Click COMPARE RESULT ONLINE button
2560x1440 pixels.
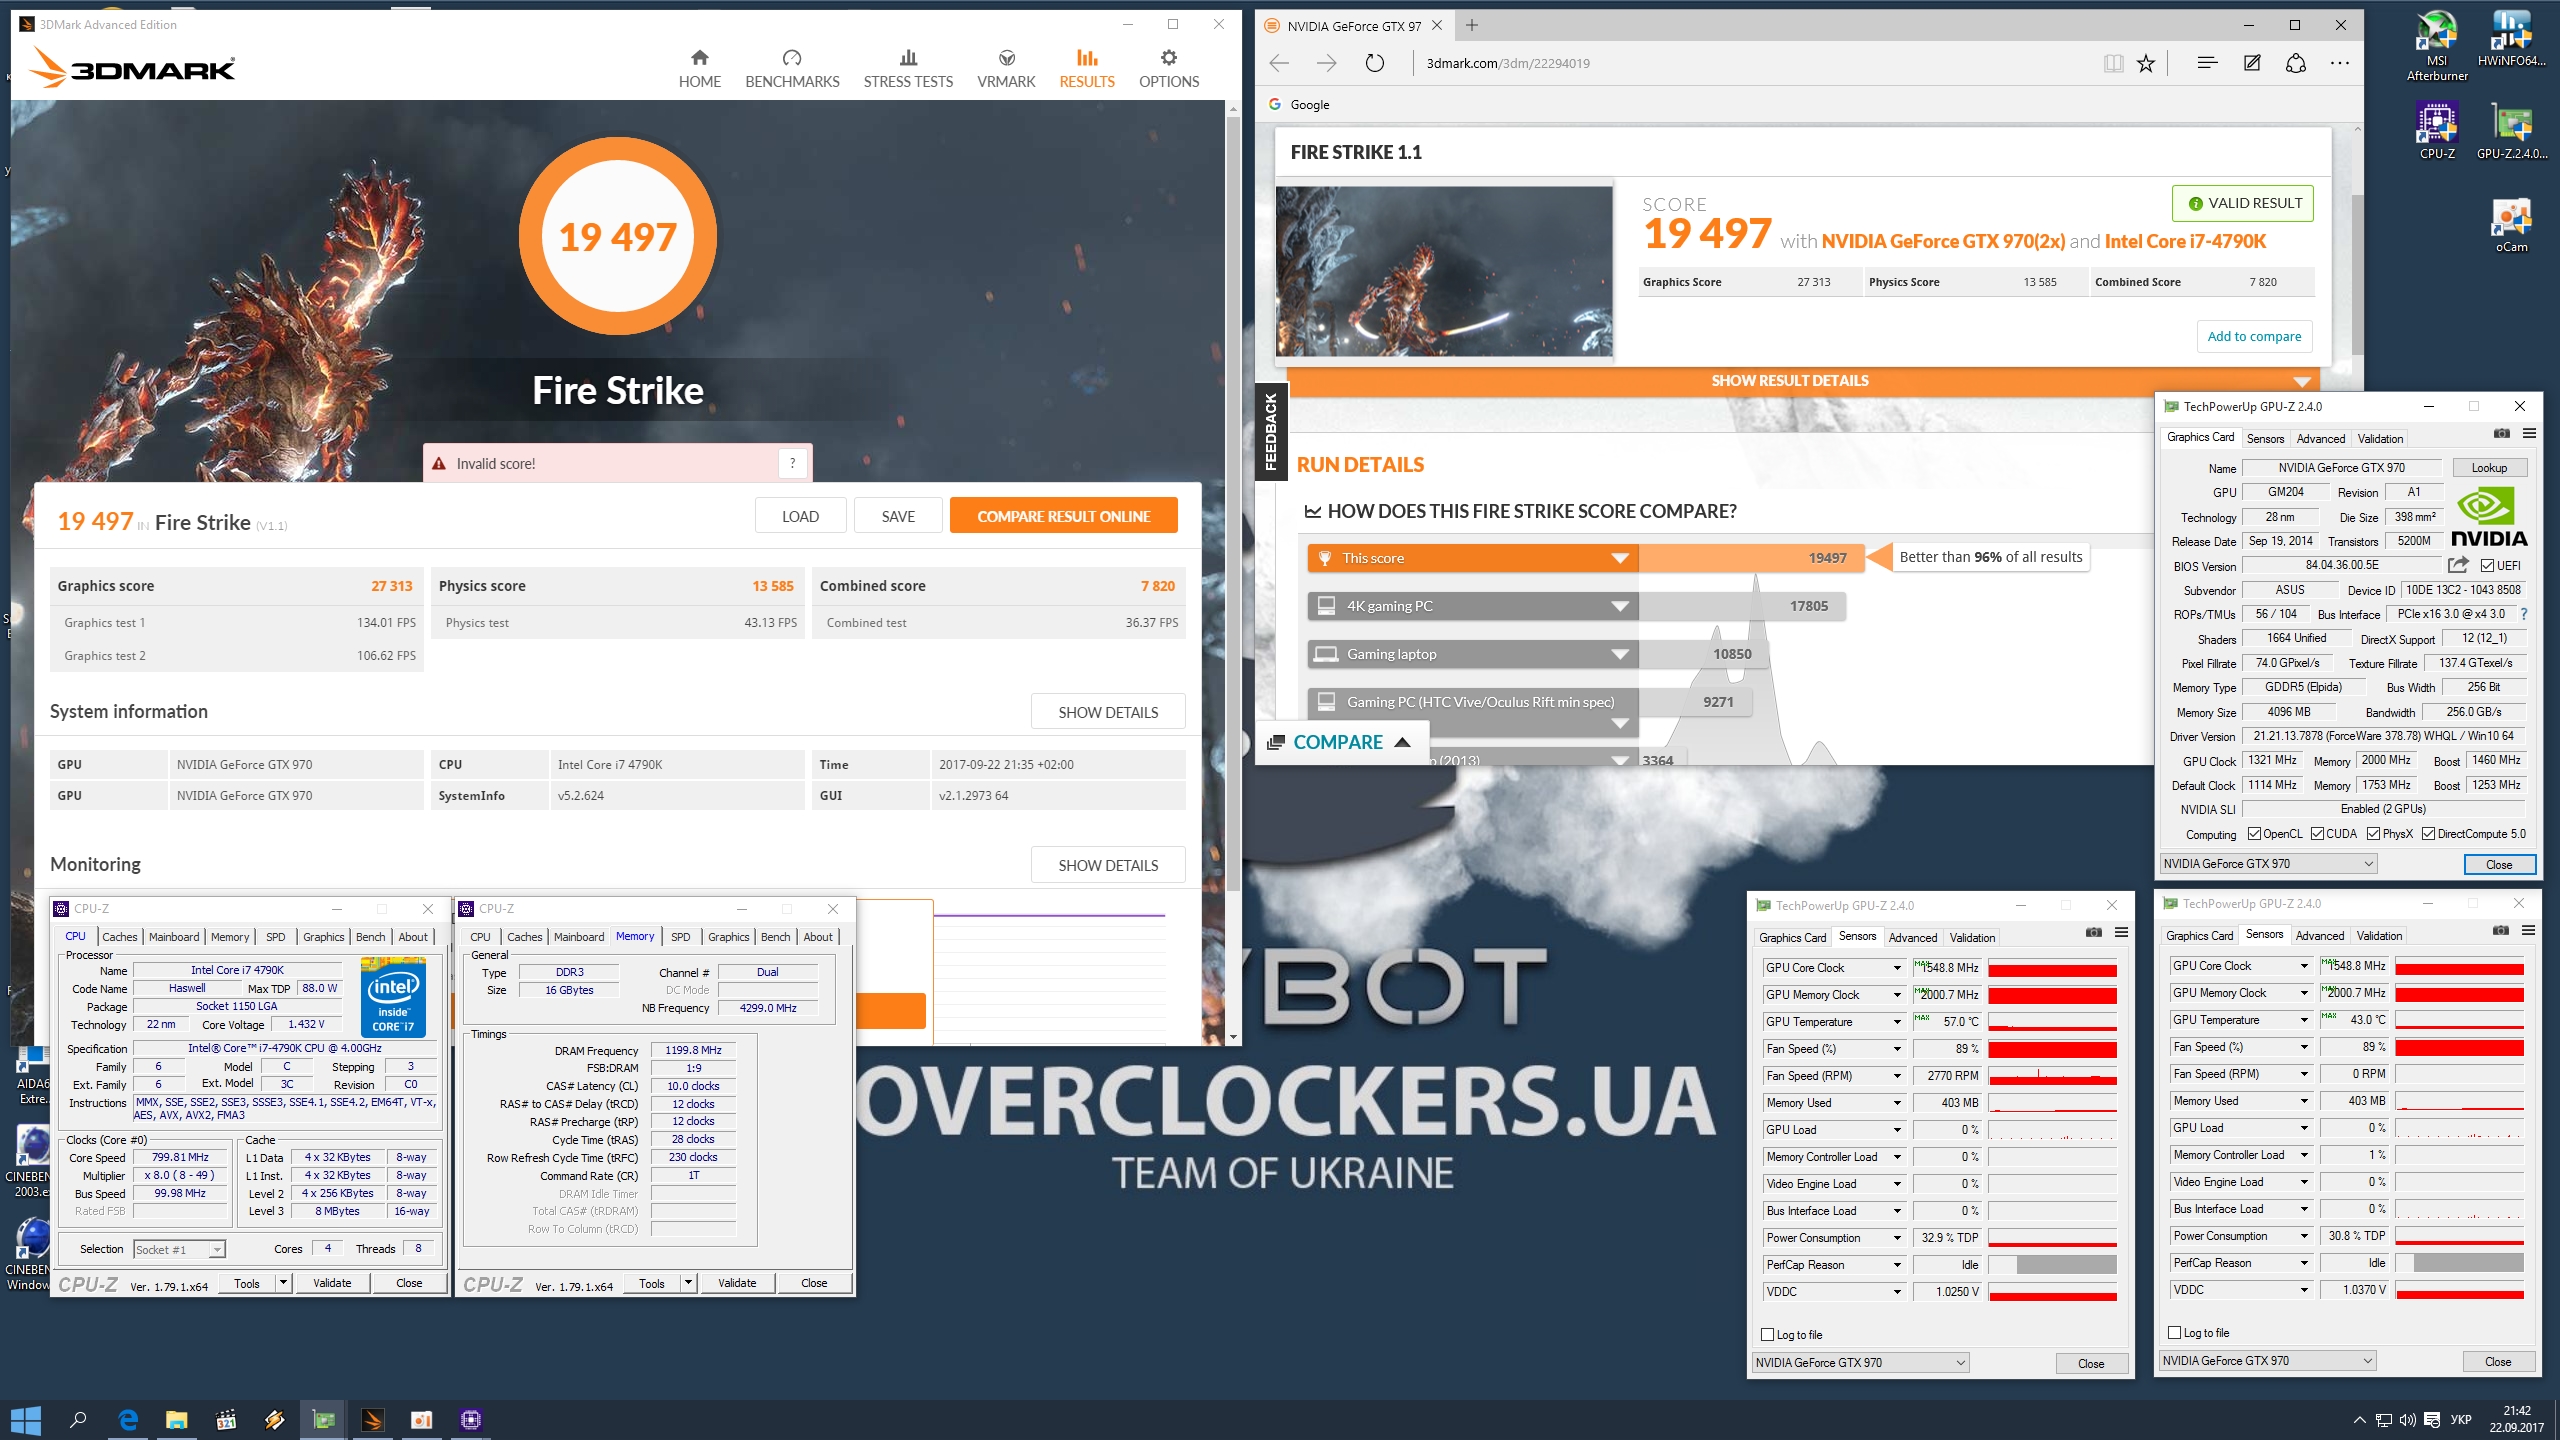coord(1063,516)
